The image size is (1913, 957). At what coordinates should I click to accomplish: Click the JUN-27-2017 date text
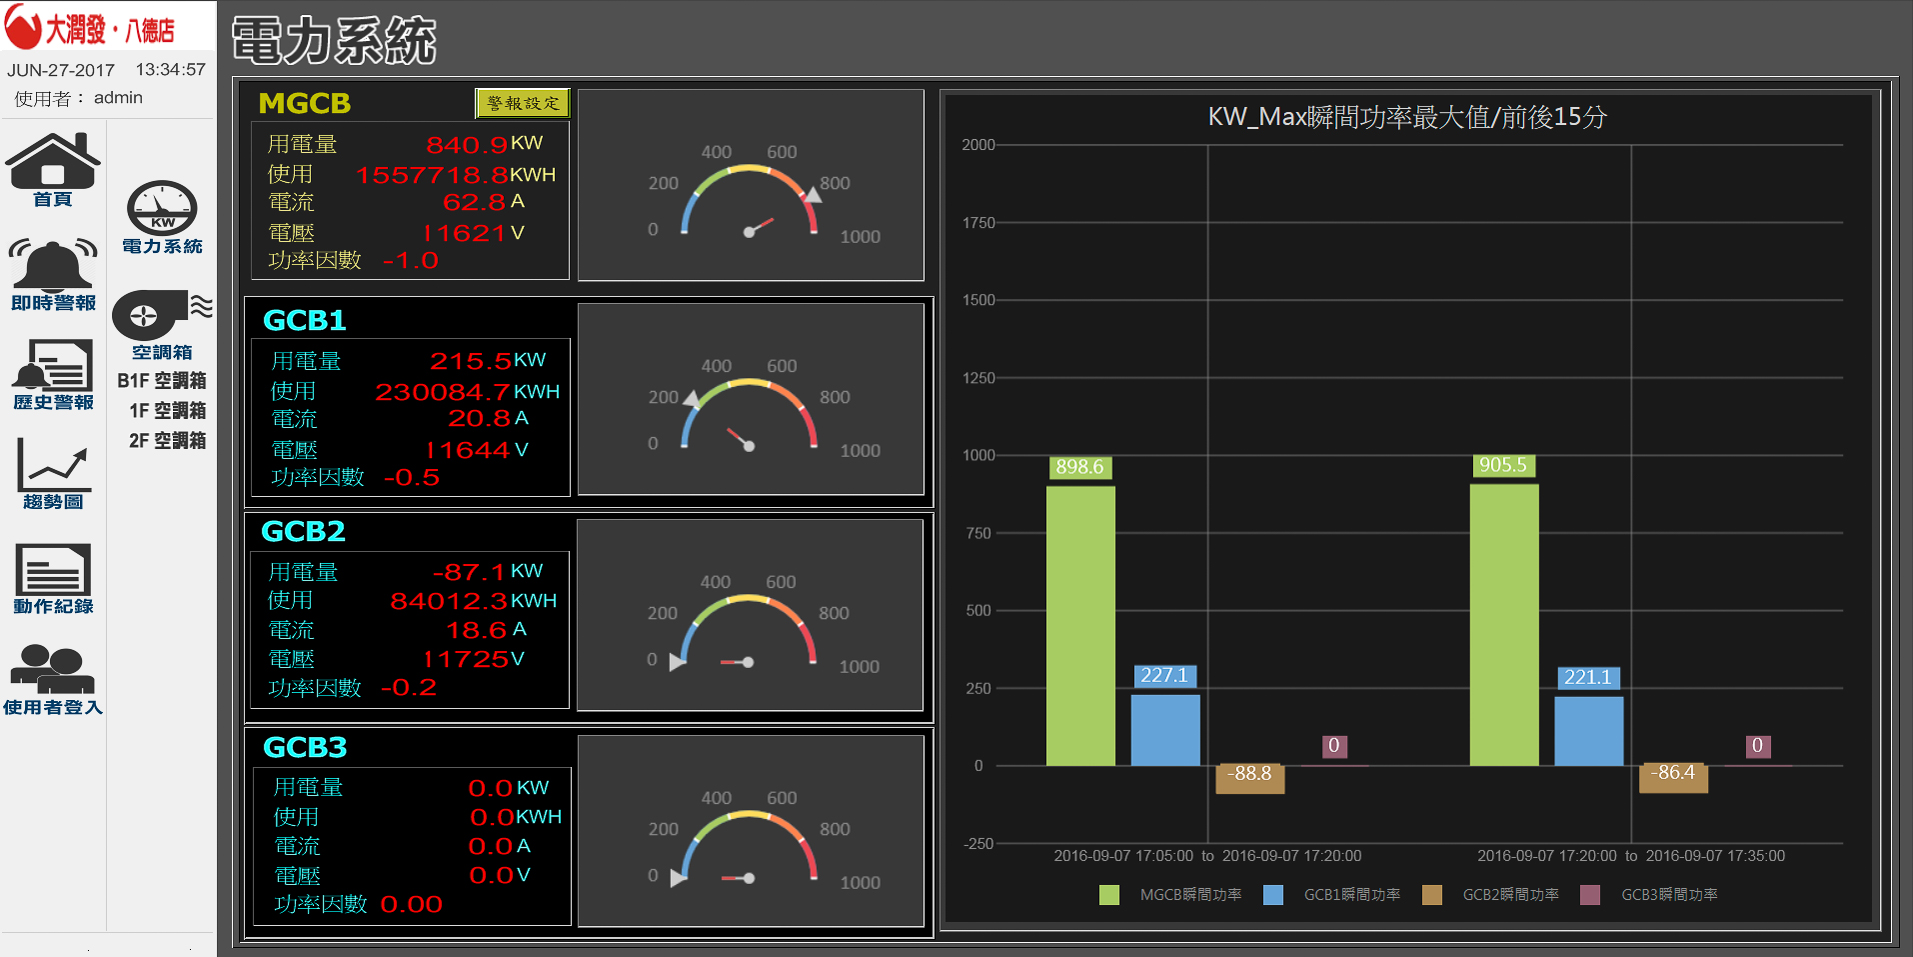[61, 70]
